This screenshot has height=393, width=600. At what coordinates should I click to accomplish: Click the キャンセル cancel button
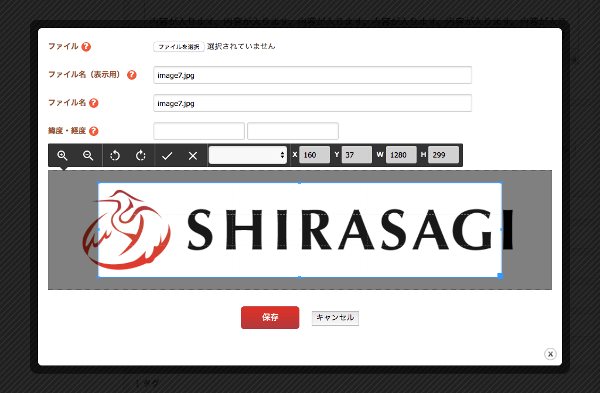[335, 318]
